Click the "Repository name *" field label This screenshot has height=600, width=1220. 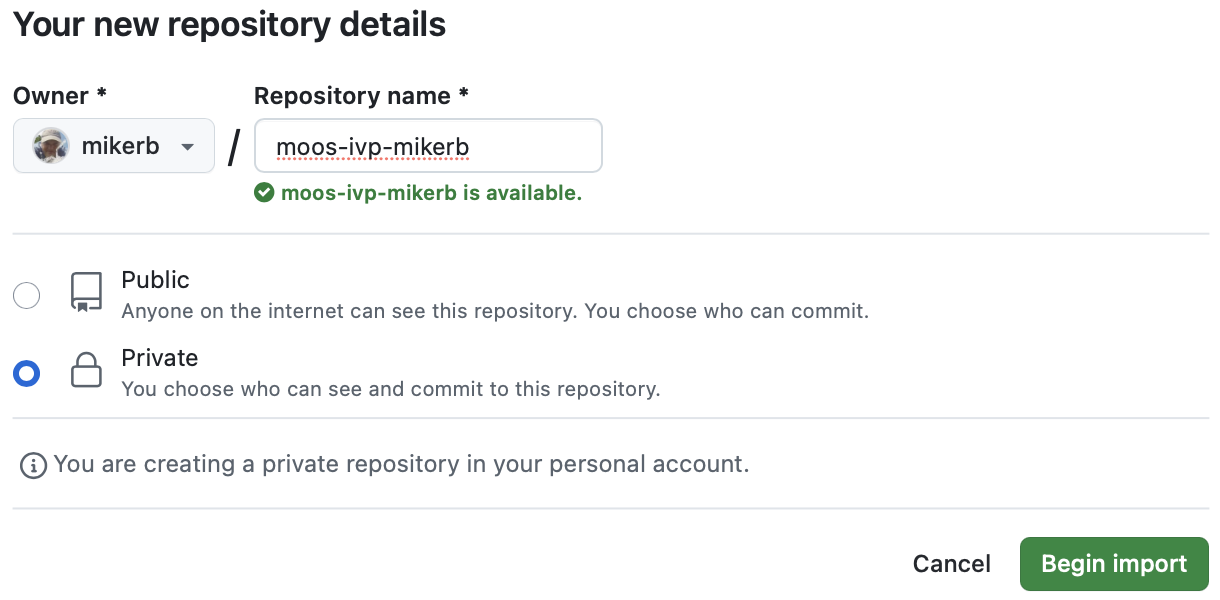(361, 96)
